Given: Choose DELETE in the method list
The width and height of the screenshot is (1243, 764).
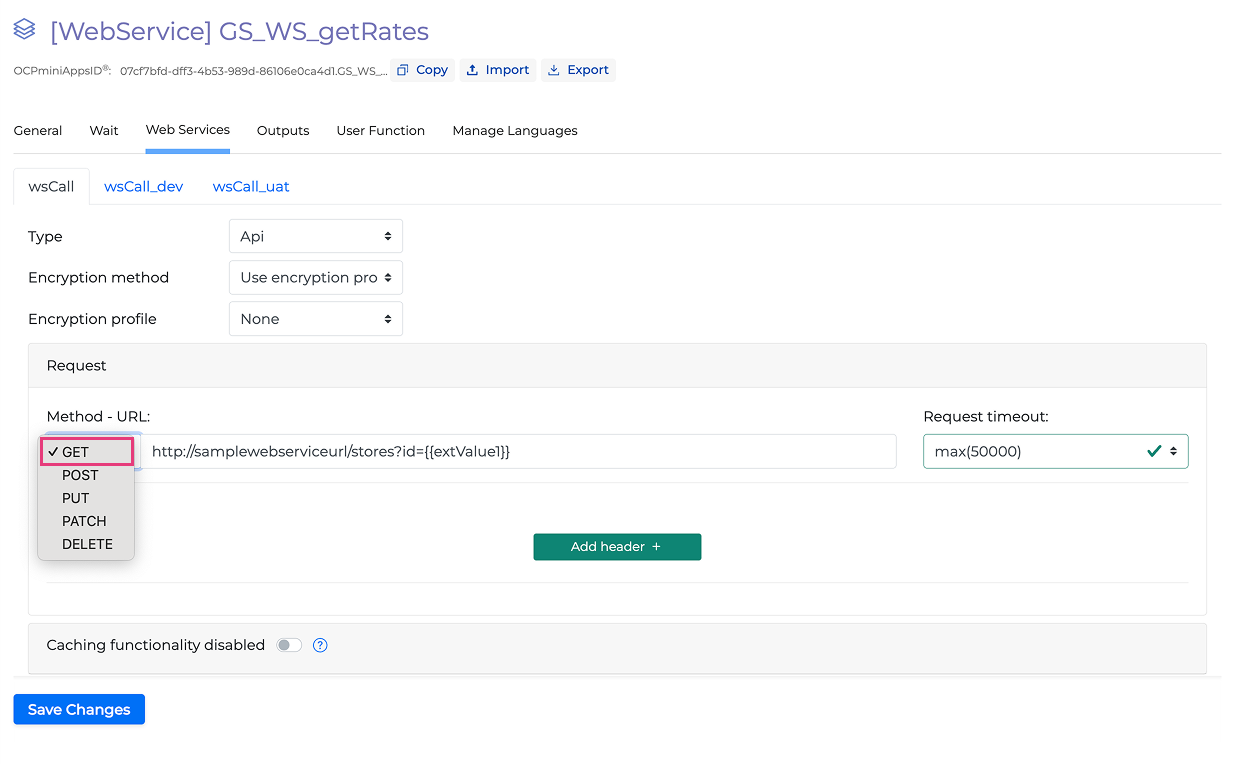Looking at the screenshot, I should [87, 544].
